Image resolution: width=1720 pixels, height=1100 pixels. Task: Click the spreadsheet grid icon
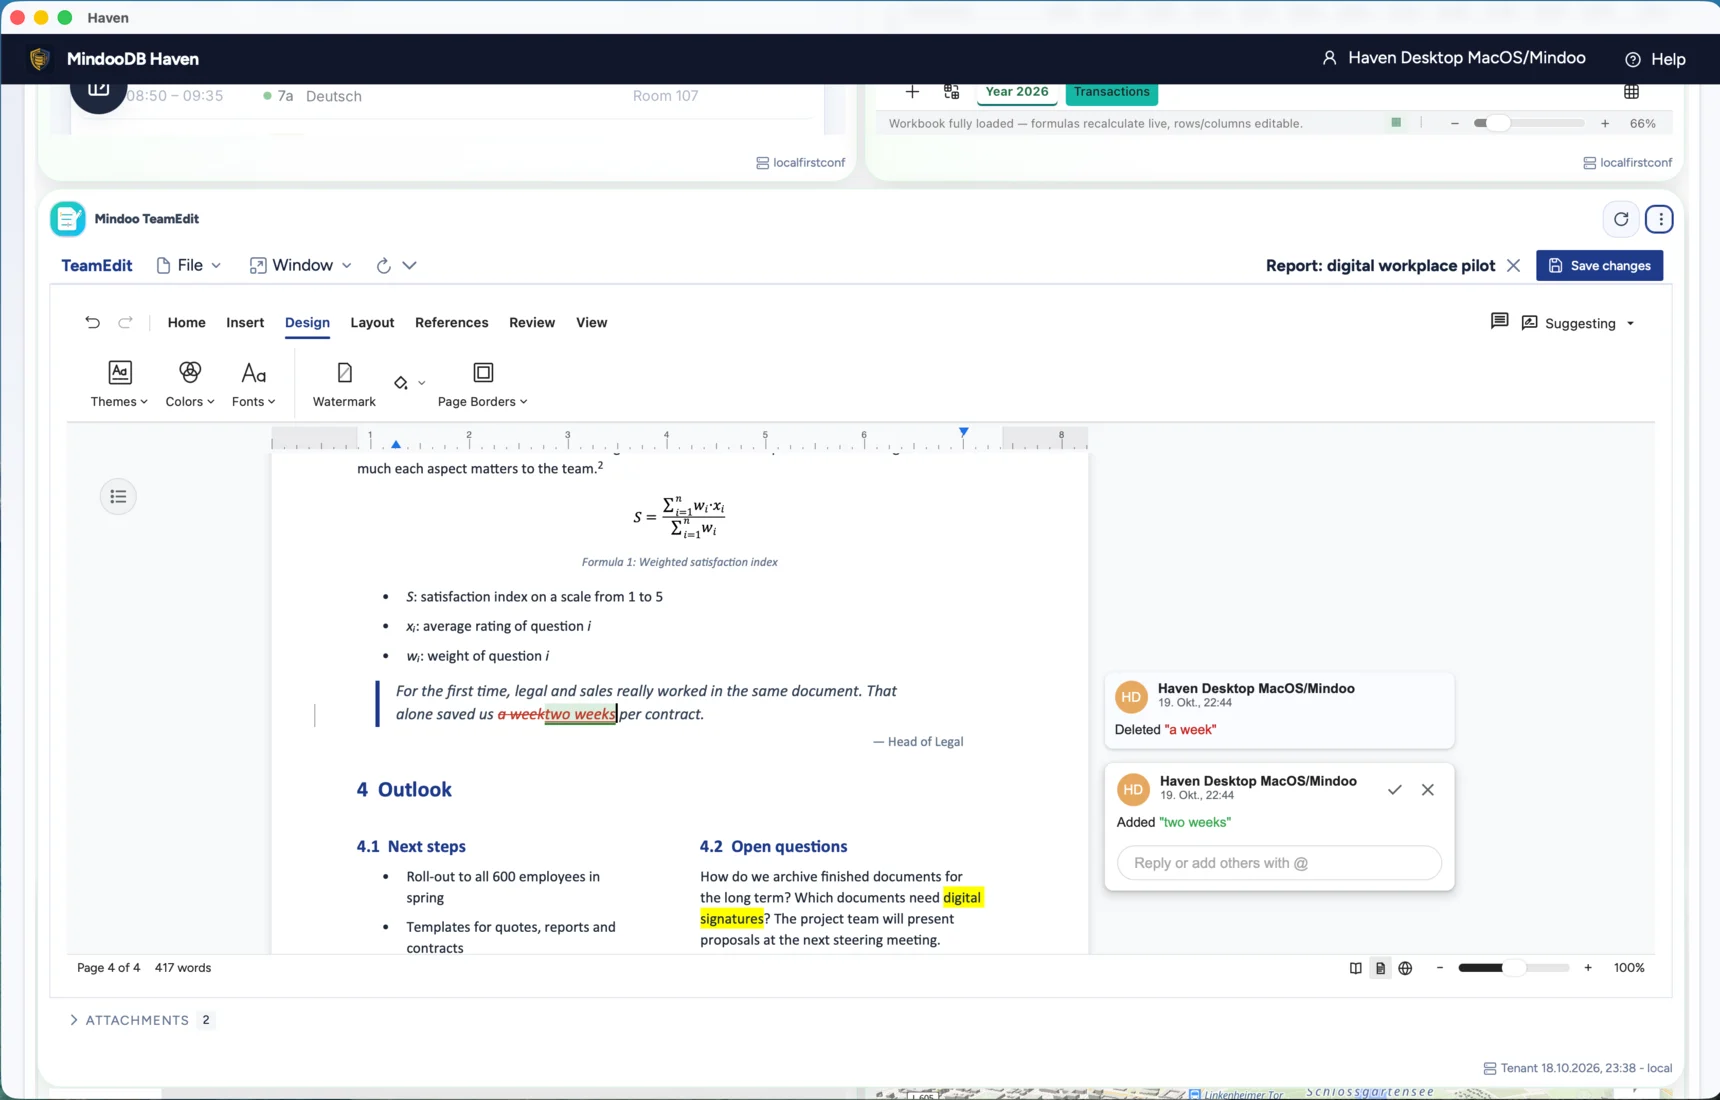1631,92
